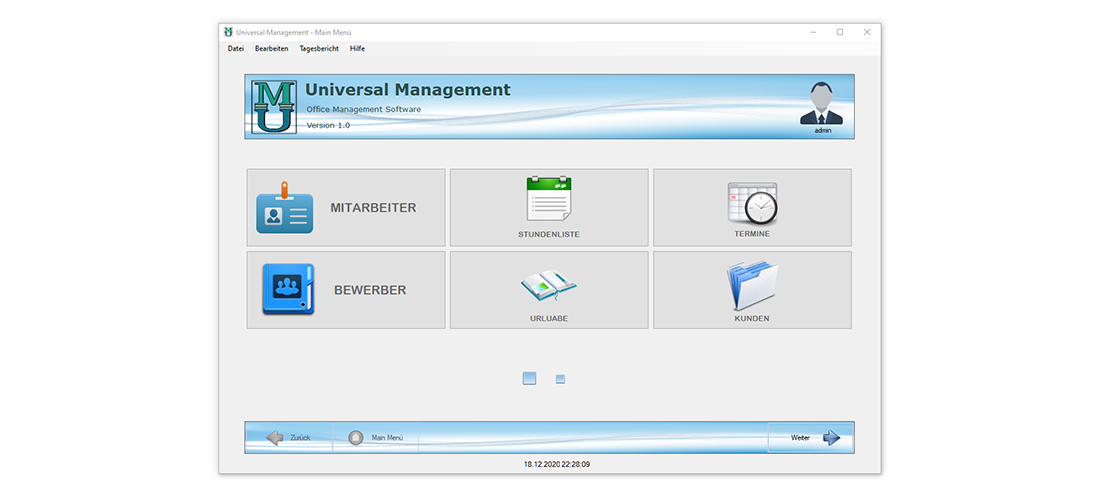The image size is (1100, 500).
Task: Open the Bearbeiten menu
Action: (271, 49)
